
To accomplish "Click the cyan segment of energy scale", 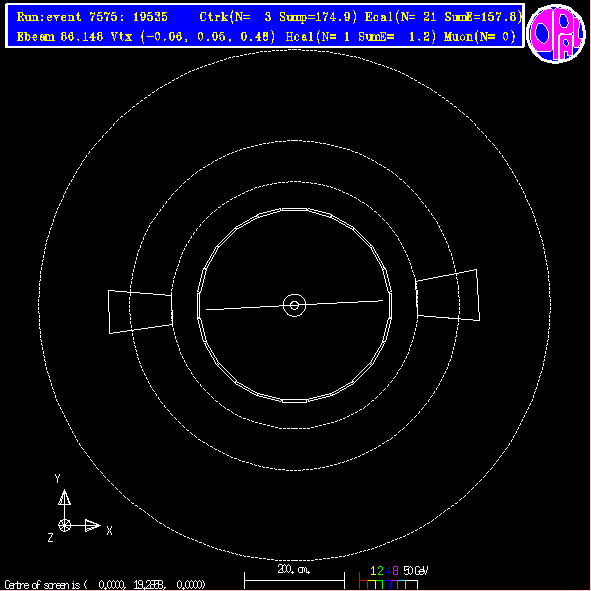I will pyautogui.click(x=402, y=584).
